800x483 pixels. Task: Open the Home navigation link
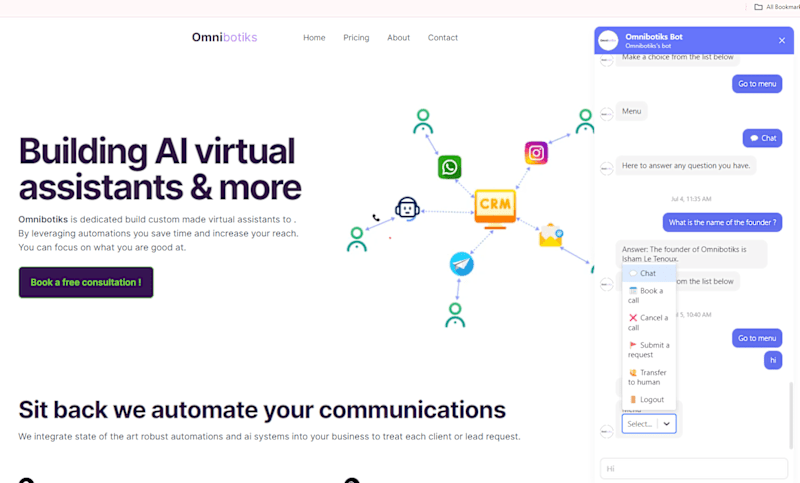tap(314, 38)
